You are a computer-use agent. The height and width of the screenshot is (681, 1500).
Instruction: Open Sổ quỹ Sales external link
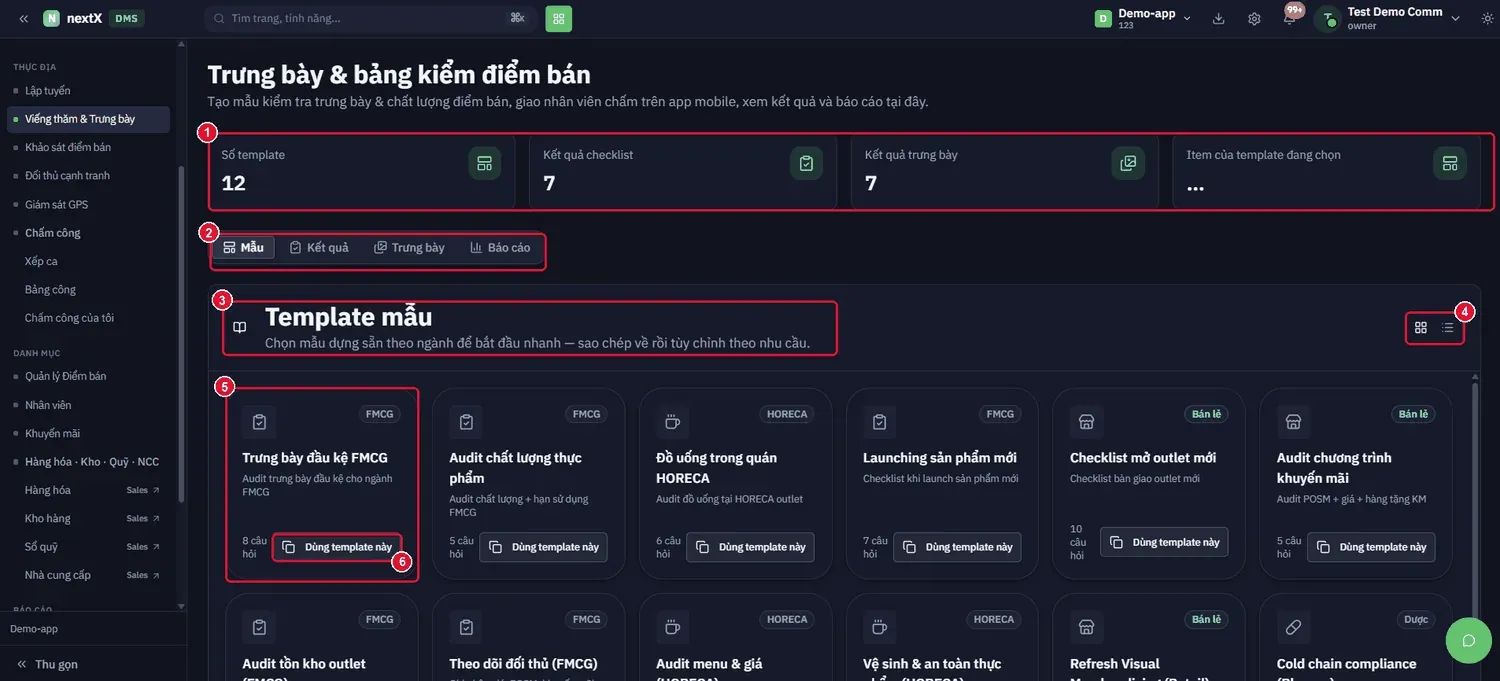[90, 547]
